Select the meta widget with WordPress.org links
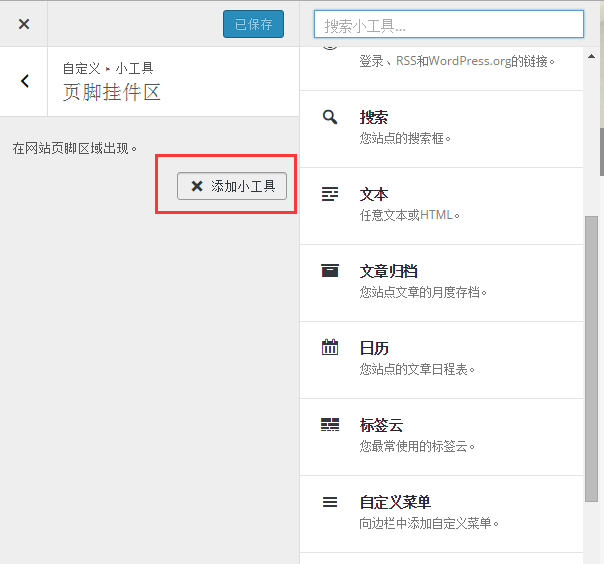The height and width of the screenshot is (564, 604). 456,62
